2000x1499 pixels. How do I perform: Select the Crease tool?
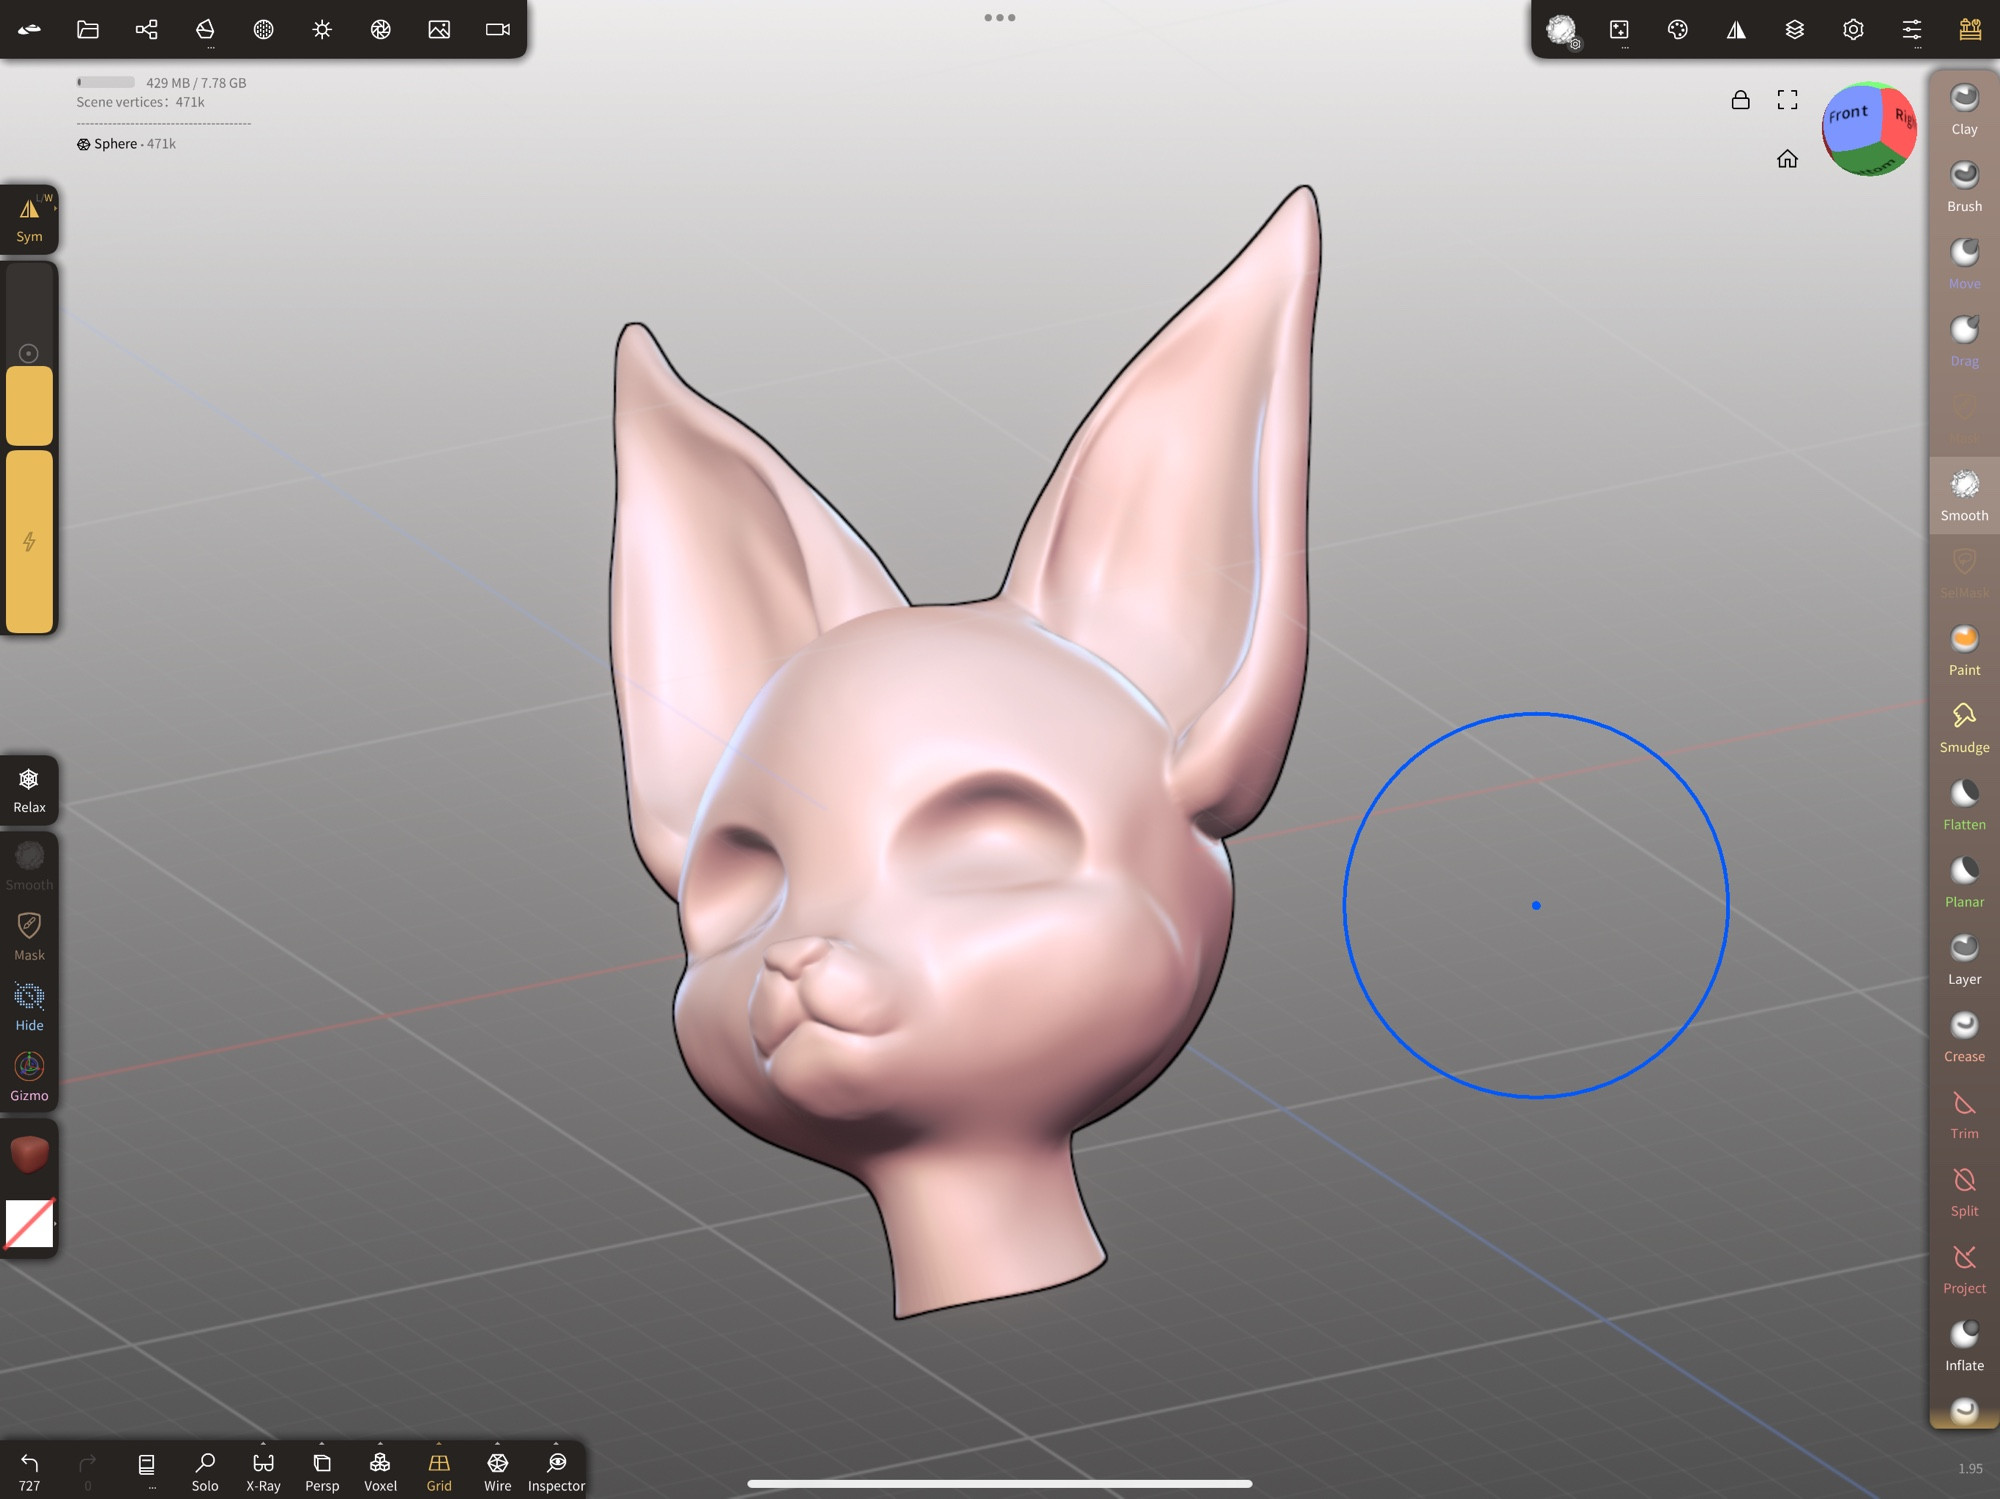(1964, 1036)
